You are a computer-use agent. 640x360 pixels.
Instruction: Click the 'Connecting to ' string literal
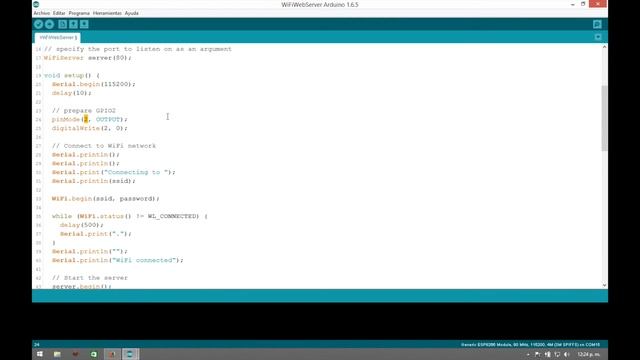136,172
